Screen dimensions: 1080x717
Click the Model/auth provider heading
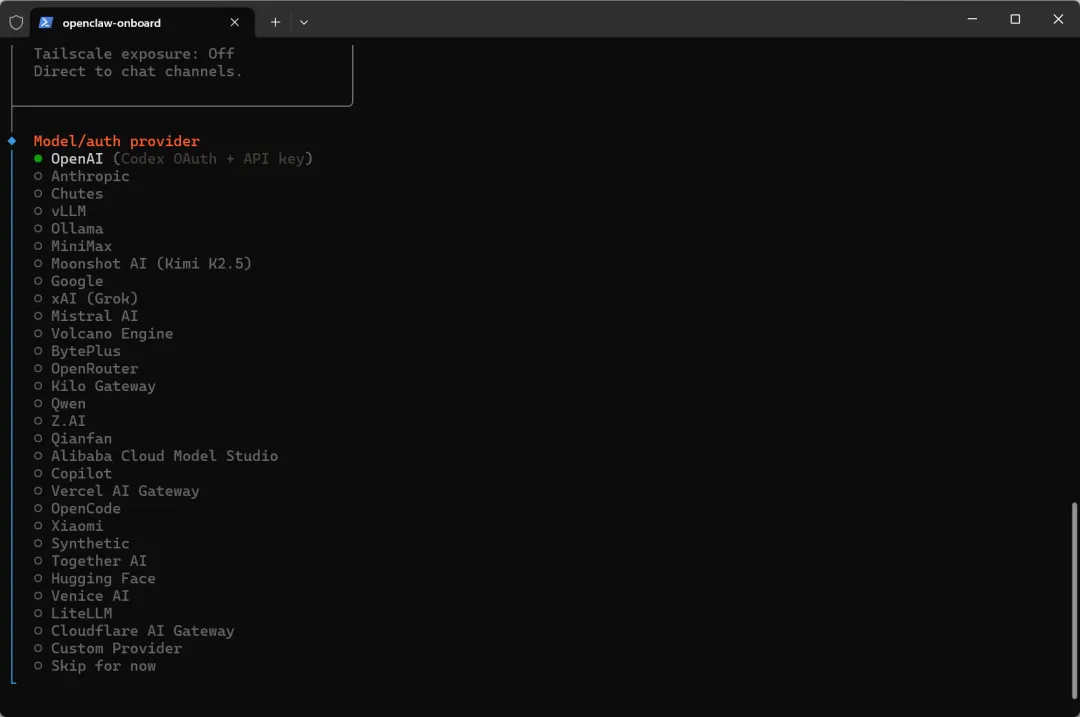tap(116, 141)
